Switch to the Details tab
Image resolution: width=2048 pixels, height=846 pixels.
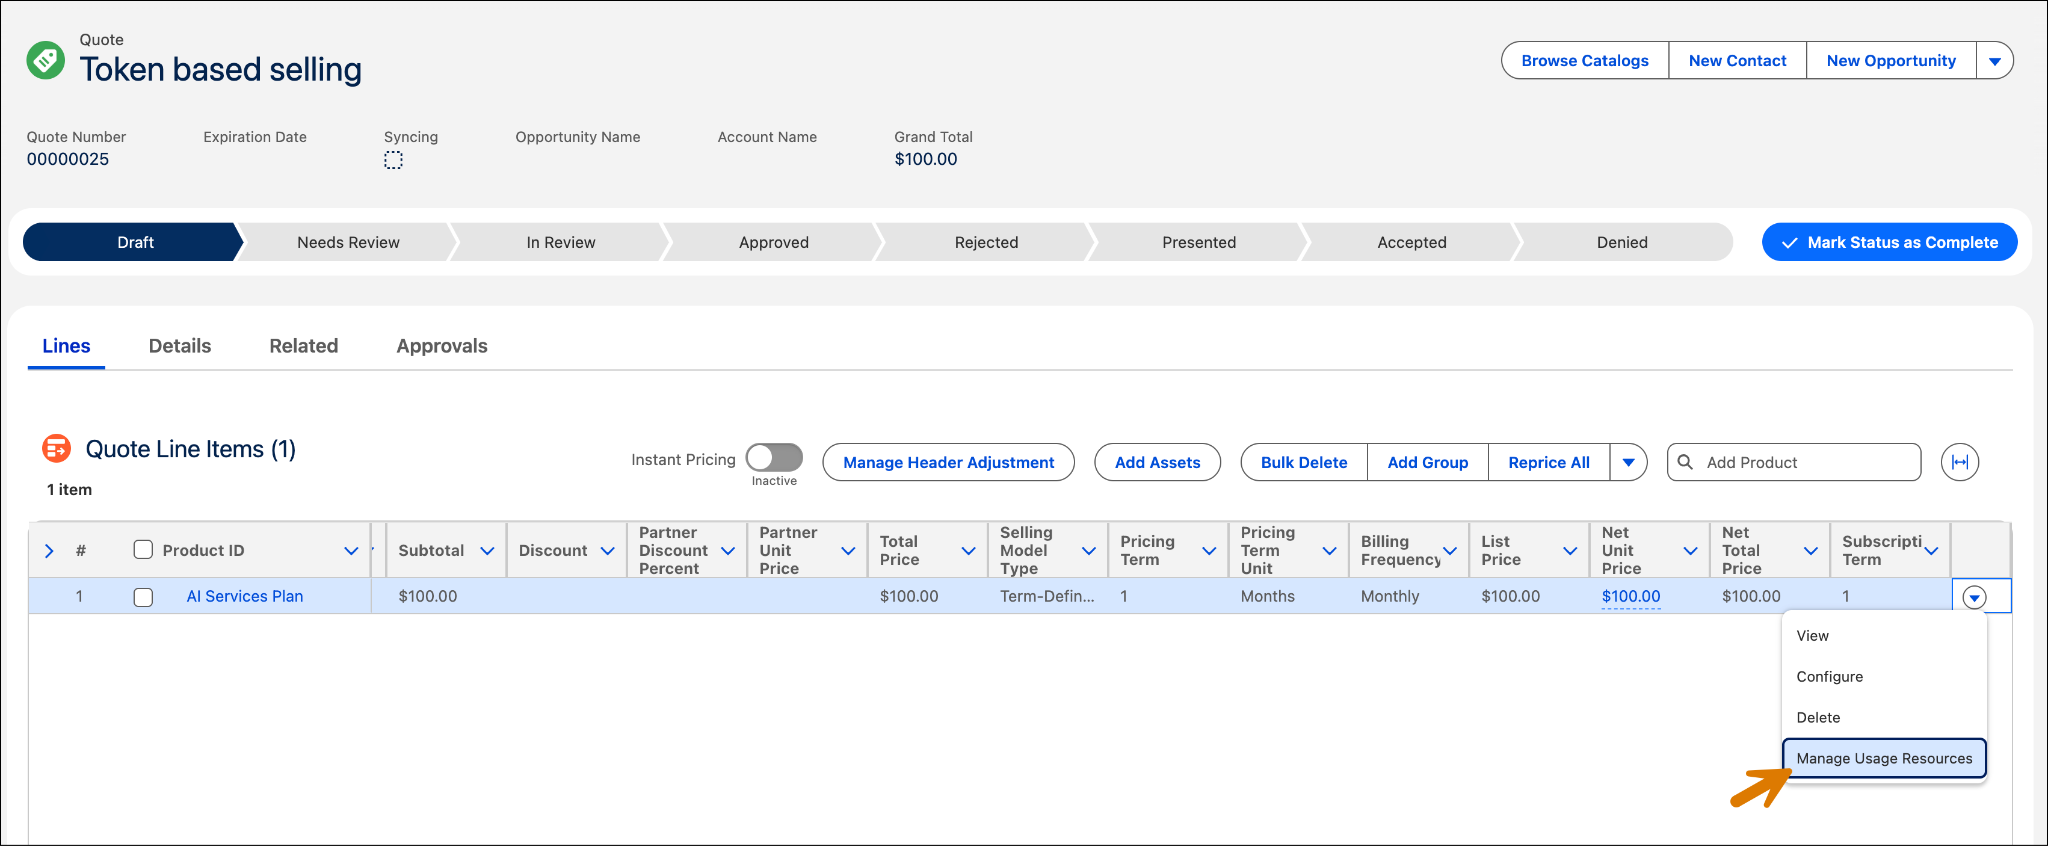180,346
